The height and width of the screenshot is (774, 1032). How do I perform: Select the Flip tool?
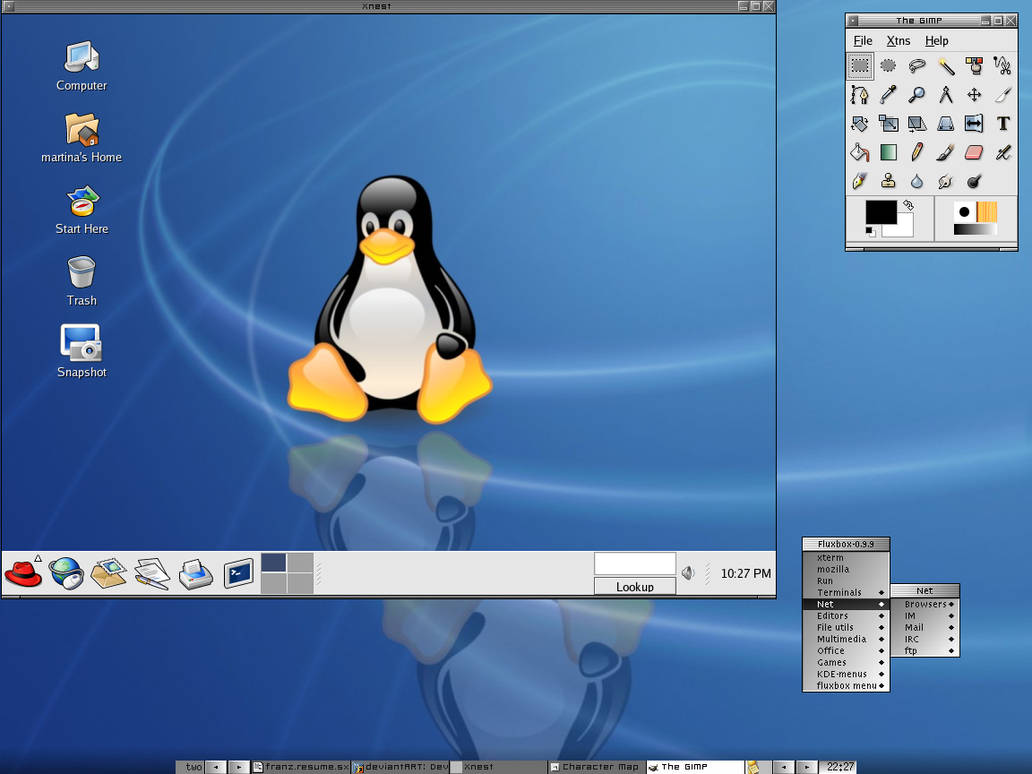pos(974,124)
